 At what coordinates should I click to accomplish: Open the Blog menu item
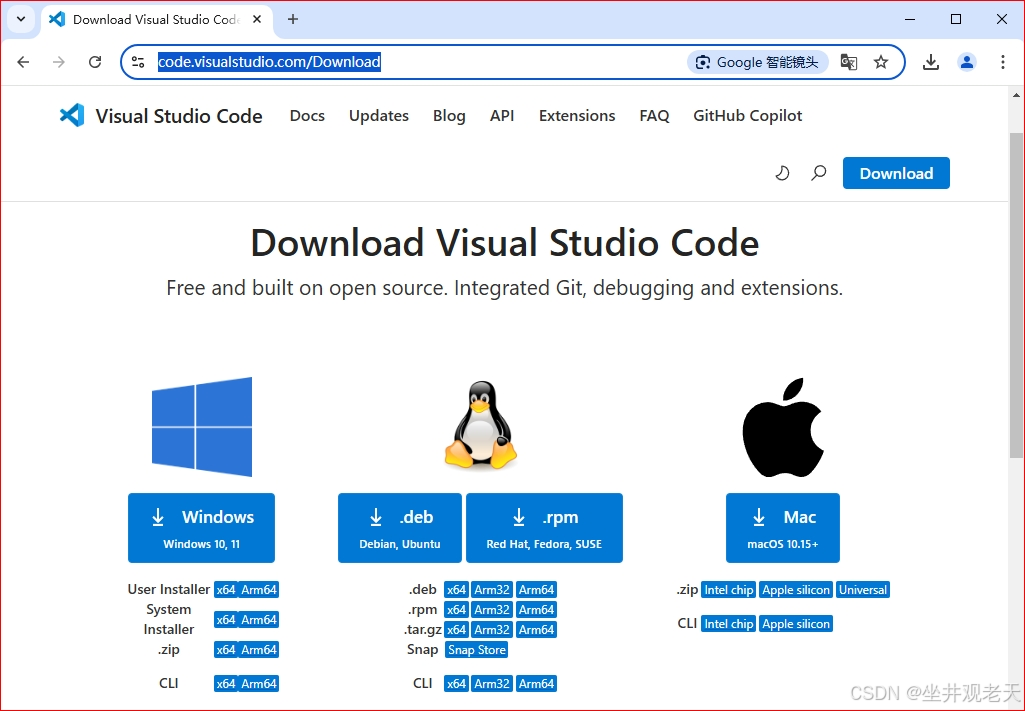[449, 116]
